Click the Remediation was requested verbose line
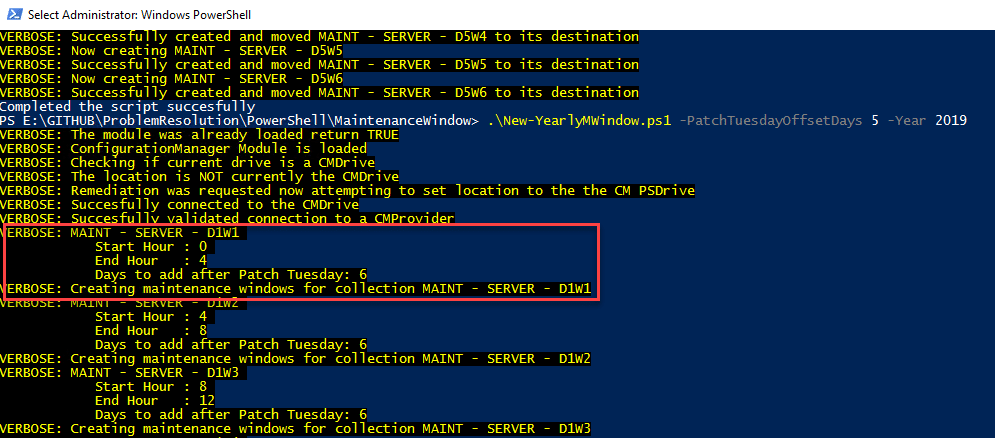 pos(348,190)
